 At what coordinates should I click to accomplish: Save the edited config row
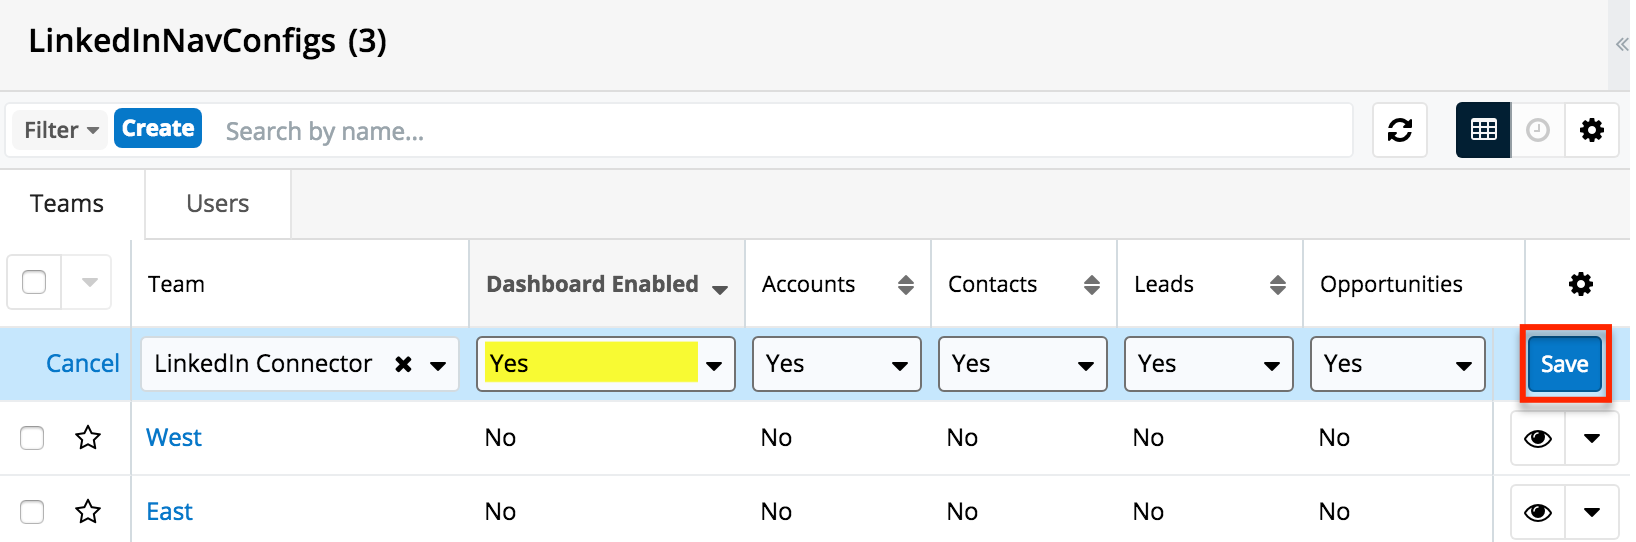[1564, 364]
